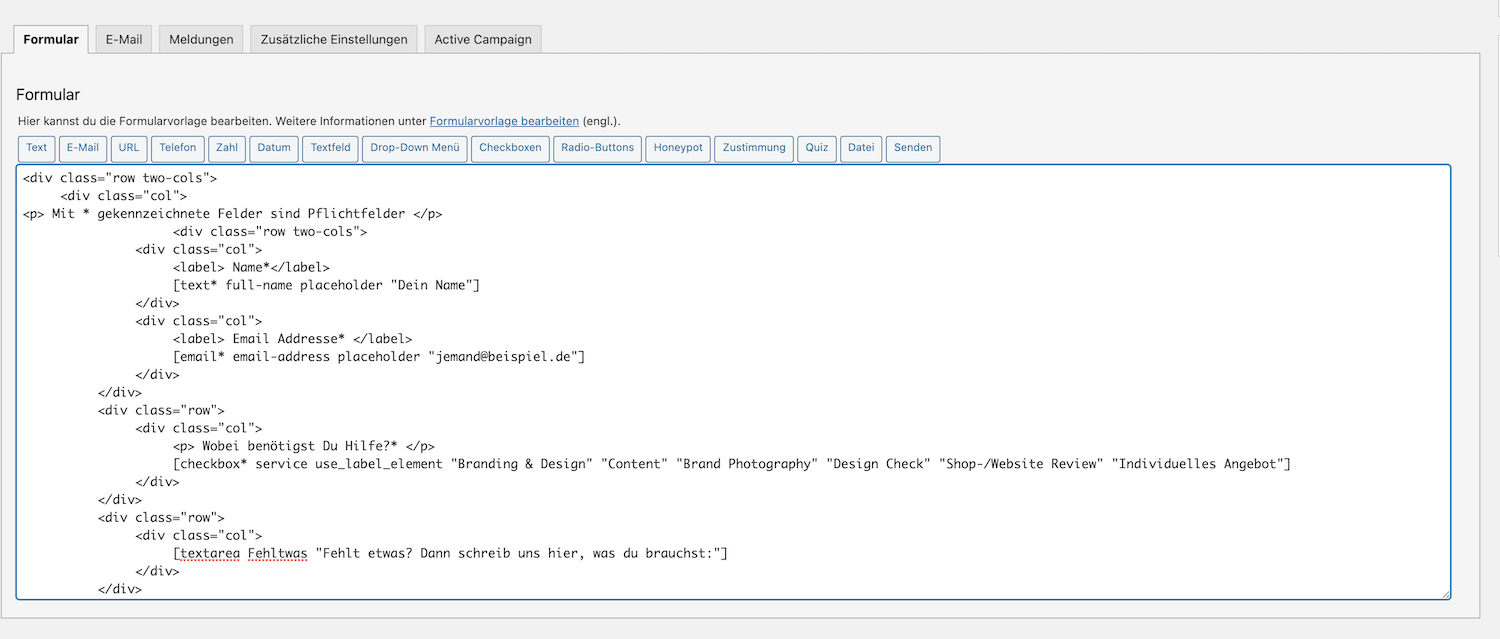Insert a Zustimmung tag
The height and width of the screenshot is (639, 1500).
pyautogui.click(x=754, y=148)
